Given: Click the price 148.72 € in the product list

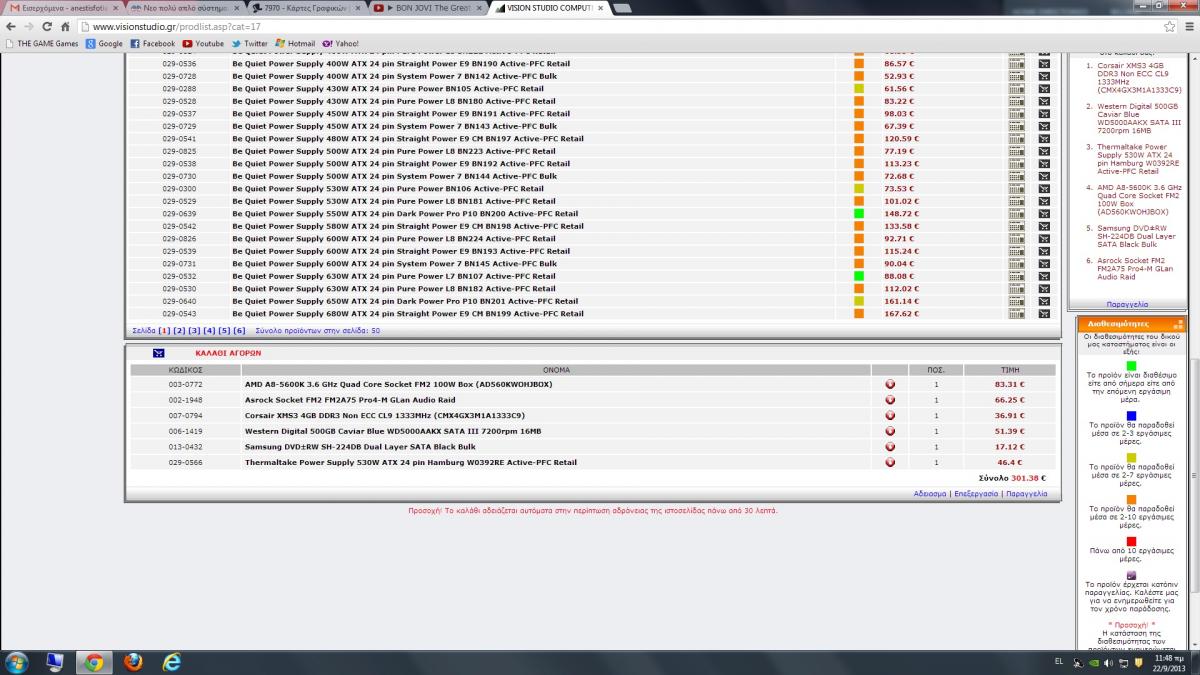Looking at the screenshot, I should pos(900,214).
